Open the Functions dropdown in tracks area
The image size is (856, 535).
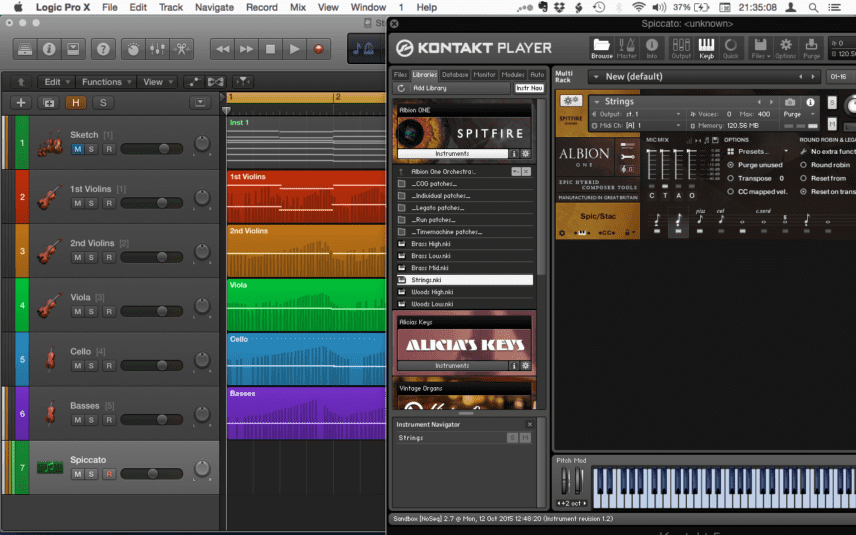pos(106,82)
